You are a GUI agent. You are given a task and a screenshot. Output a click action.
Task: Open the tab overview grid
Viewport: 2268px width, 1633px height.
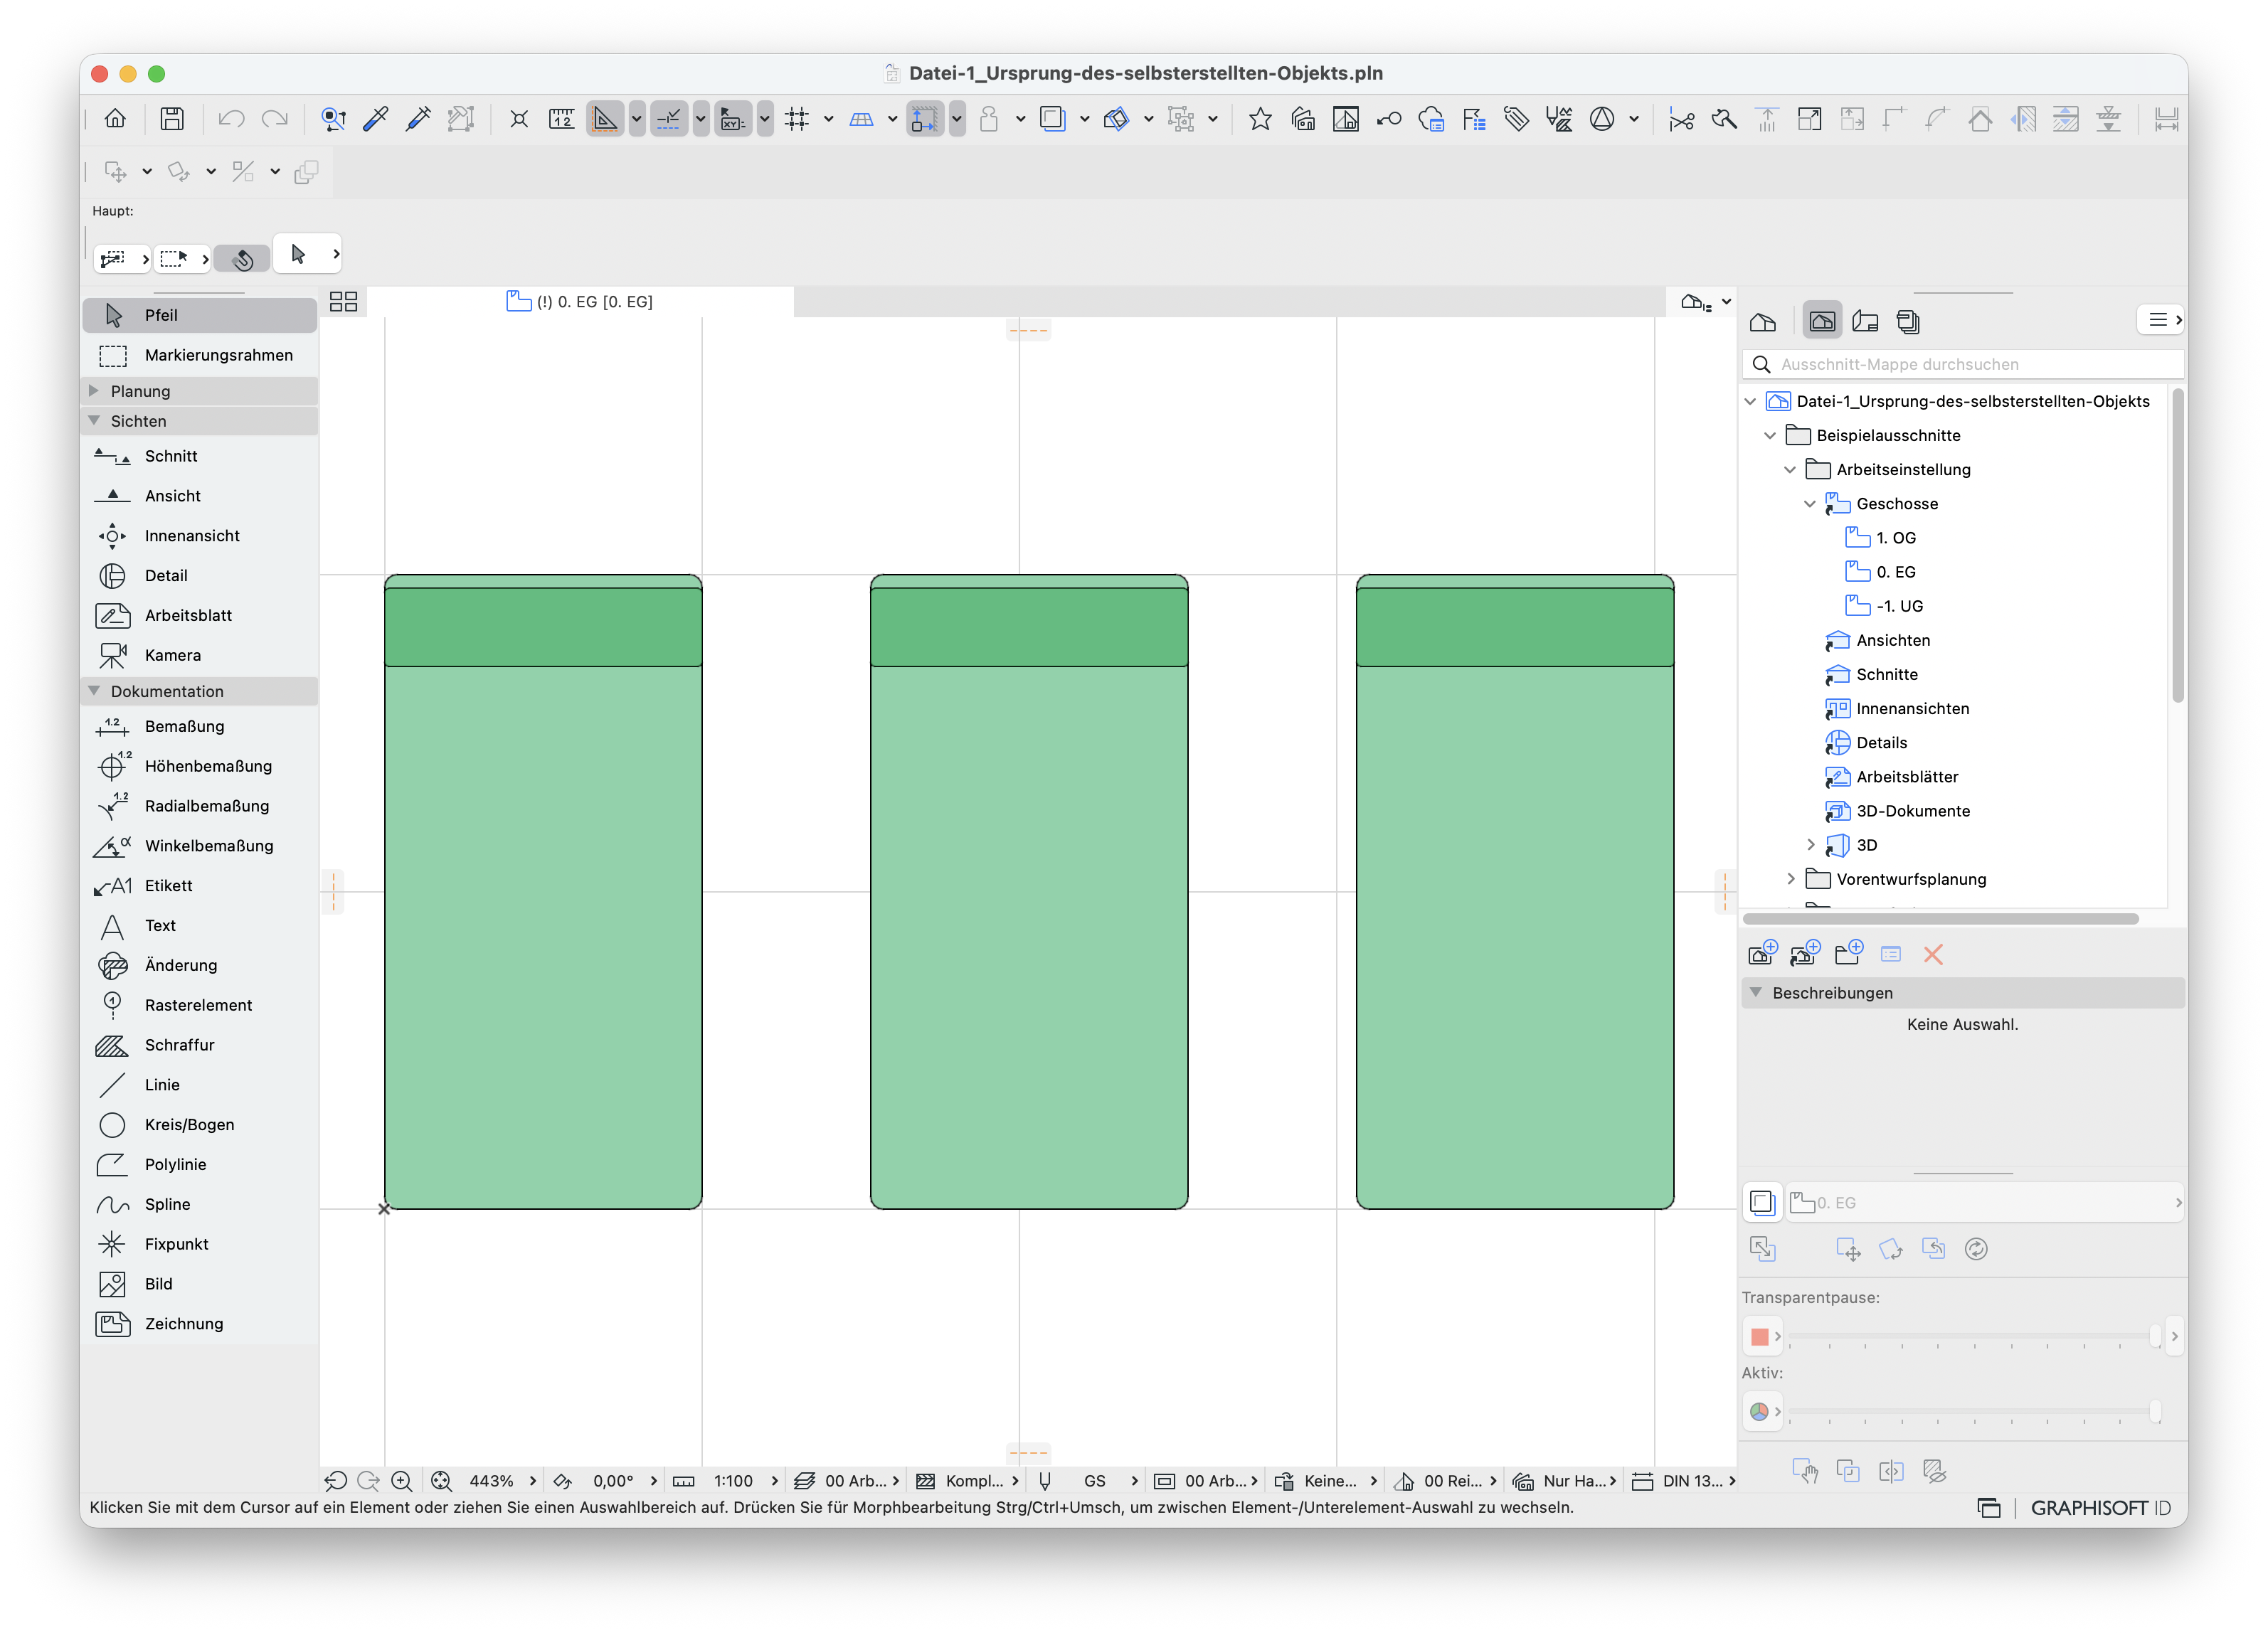tap(343, 301)
